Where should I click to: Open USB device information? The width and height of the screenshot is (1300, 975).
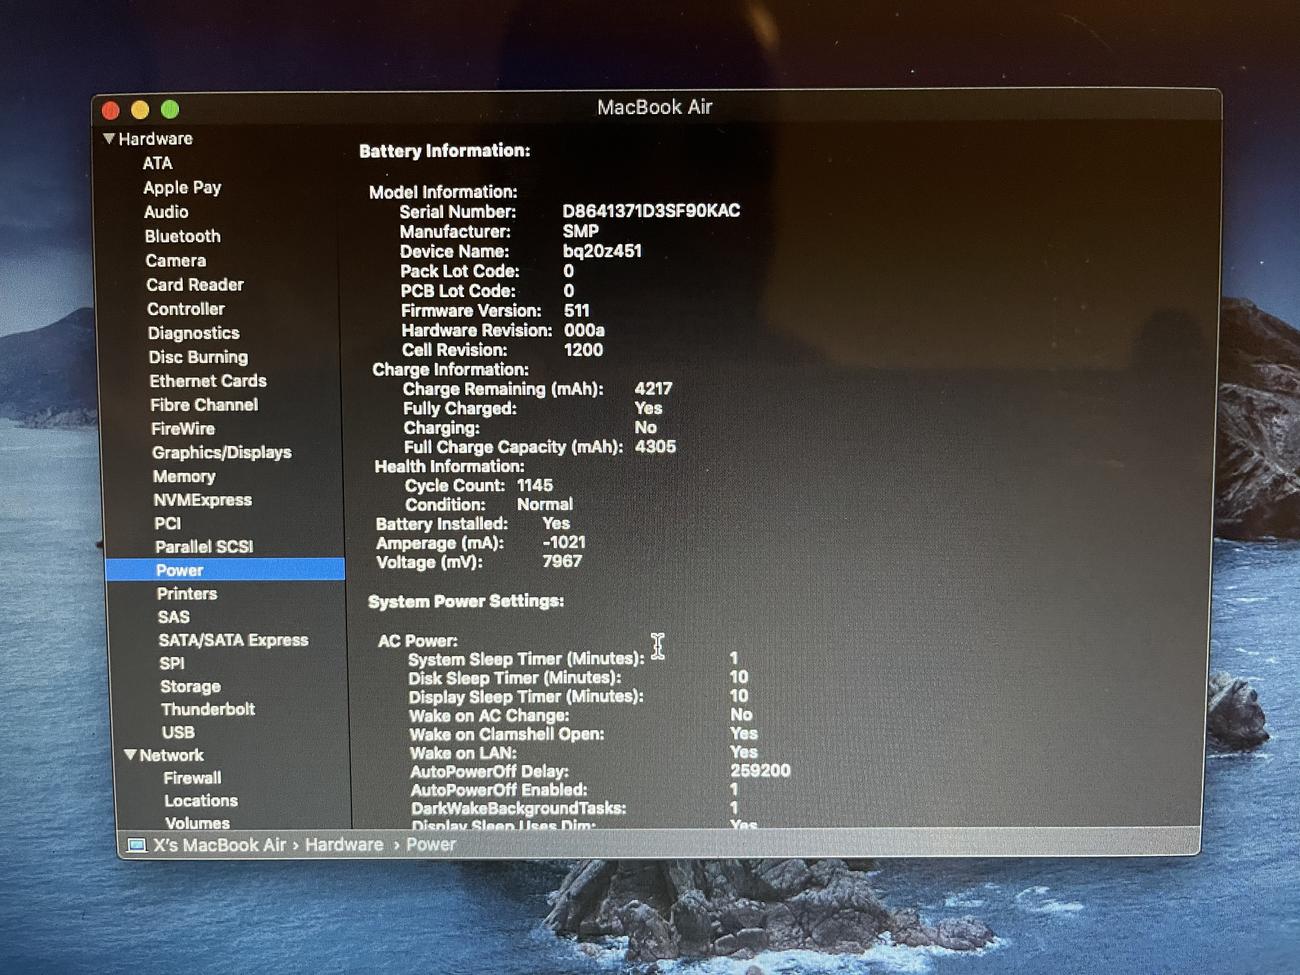click(x=178, y=732)
